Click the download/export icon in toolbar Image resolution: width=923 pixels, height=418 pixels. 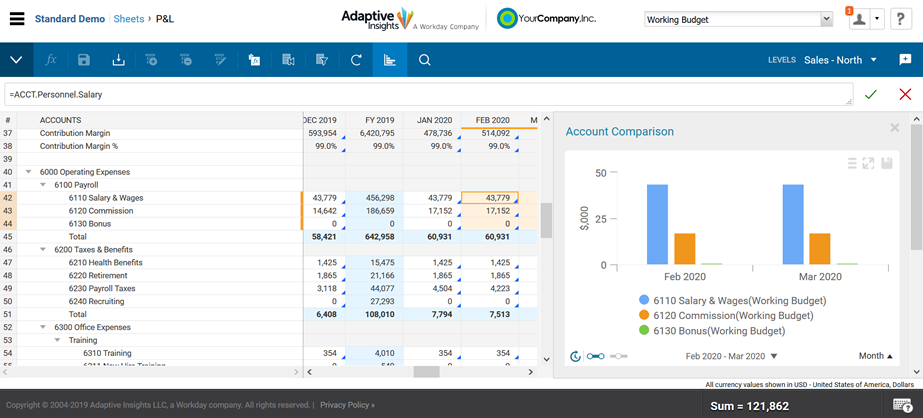(x=118, y=60)
